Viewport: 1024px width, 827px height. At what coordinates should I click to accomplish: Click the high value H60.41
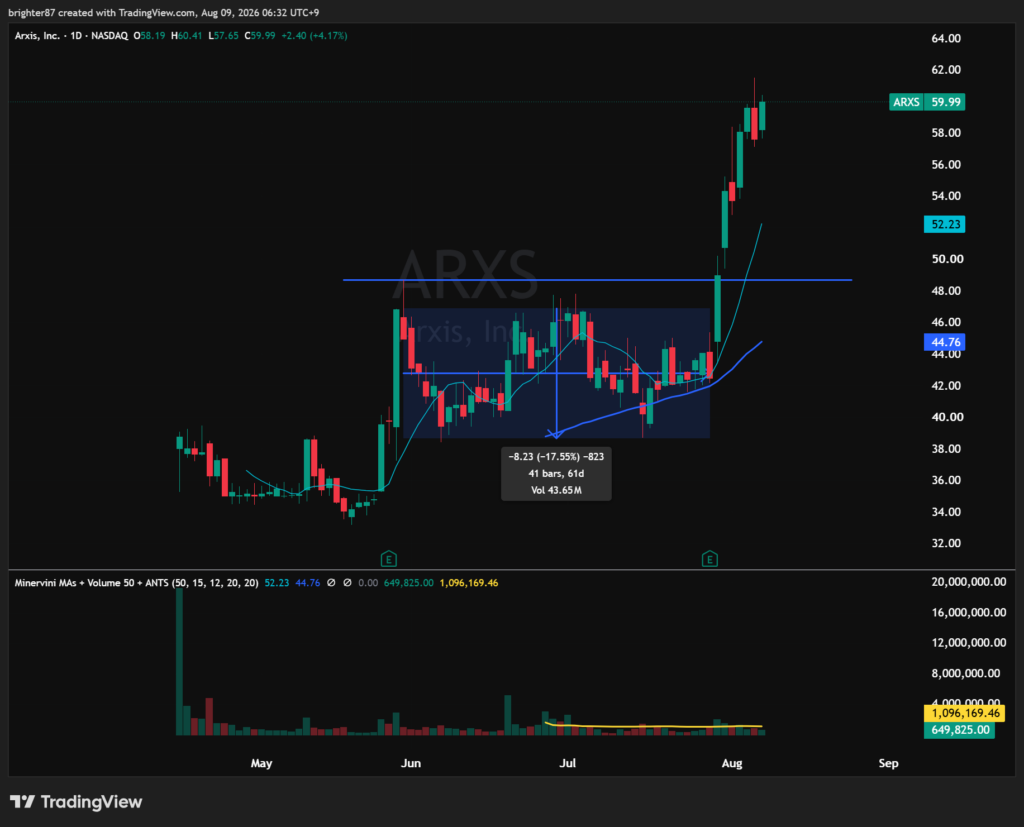tap(186, 36)
